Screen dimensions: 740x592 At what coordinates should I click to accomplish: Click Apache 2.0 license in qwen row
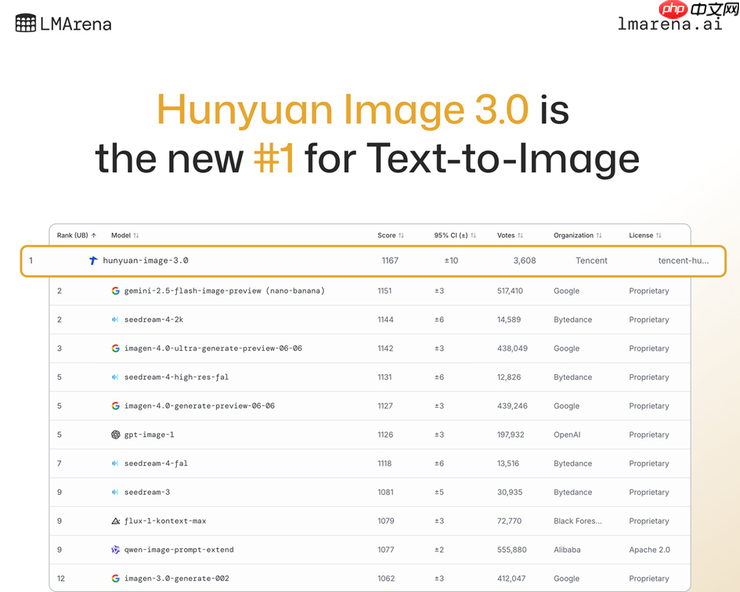(649, 550)
